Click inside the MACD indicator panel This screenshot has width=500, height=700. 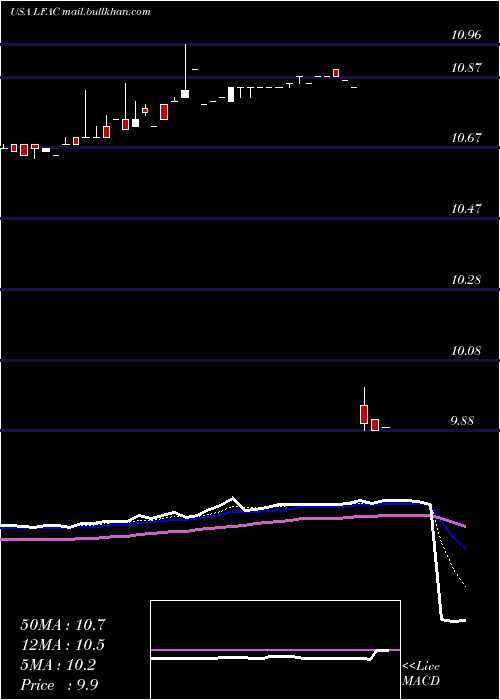click(275, 650)
